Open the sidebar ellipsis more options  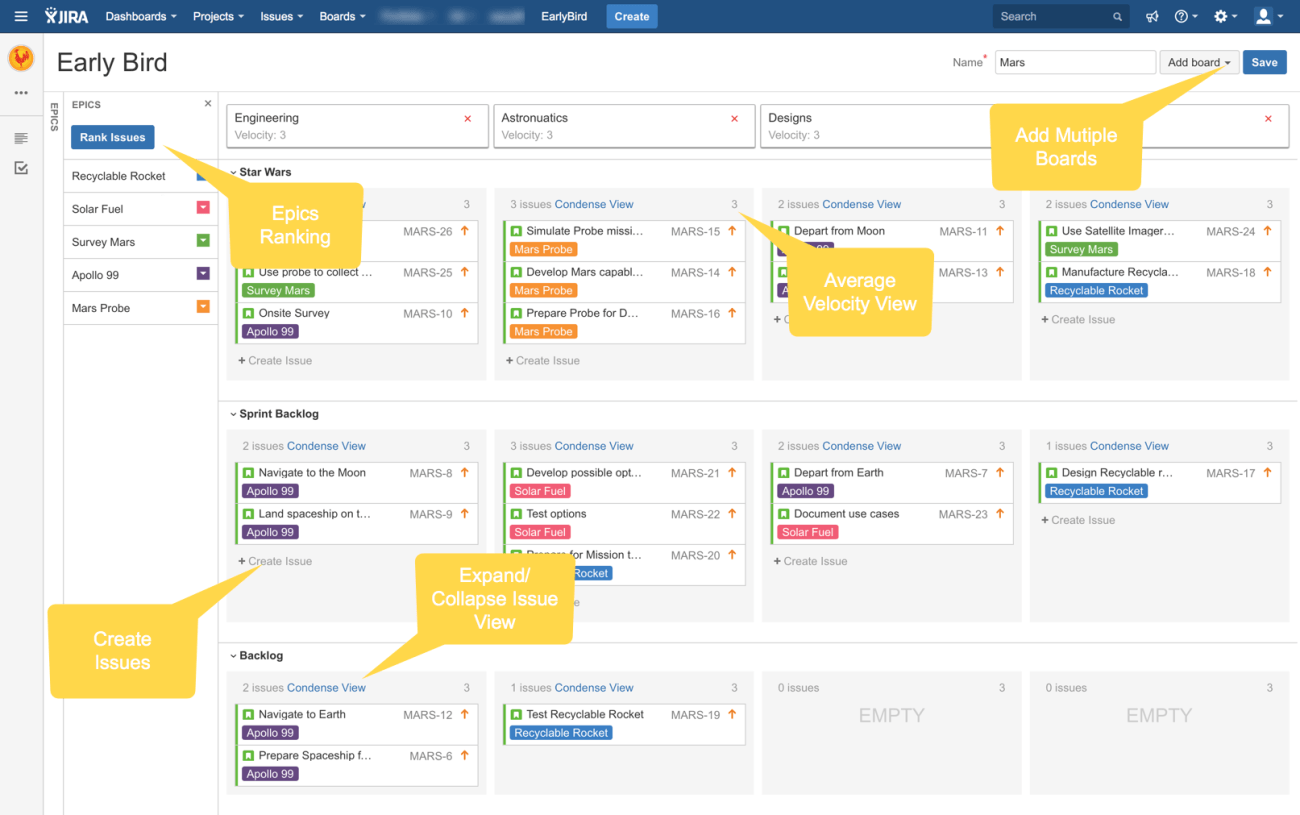[x=21, y=93]
